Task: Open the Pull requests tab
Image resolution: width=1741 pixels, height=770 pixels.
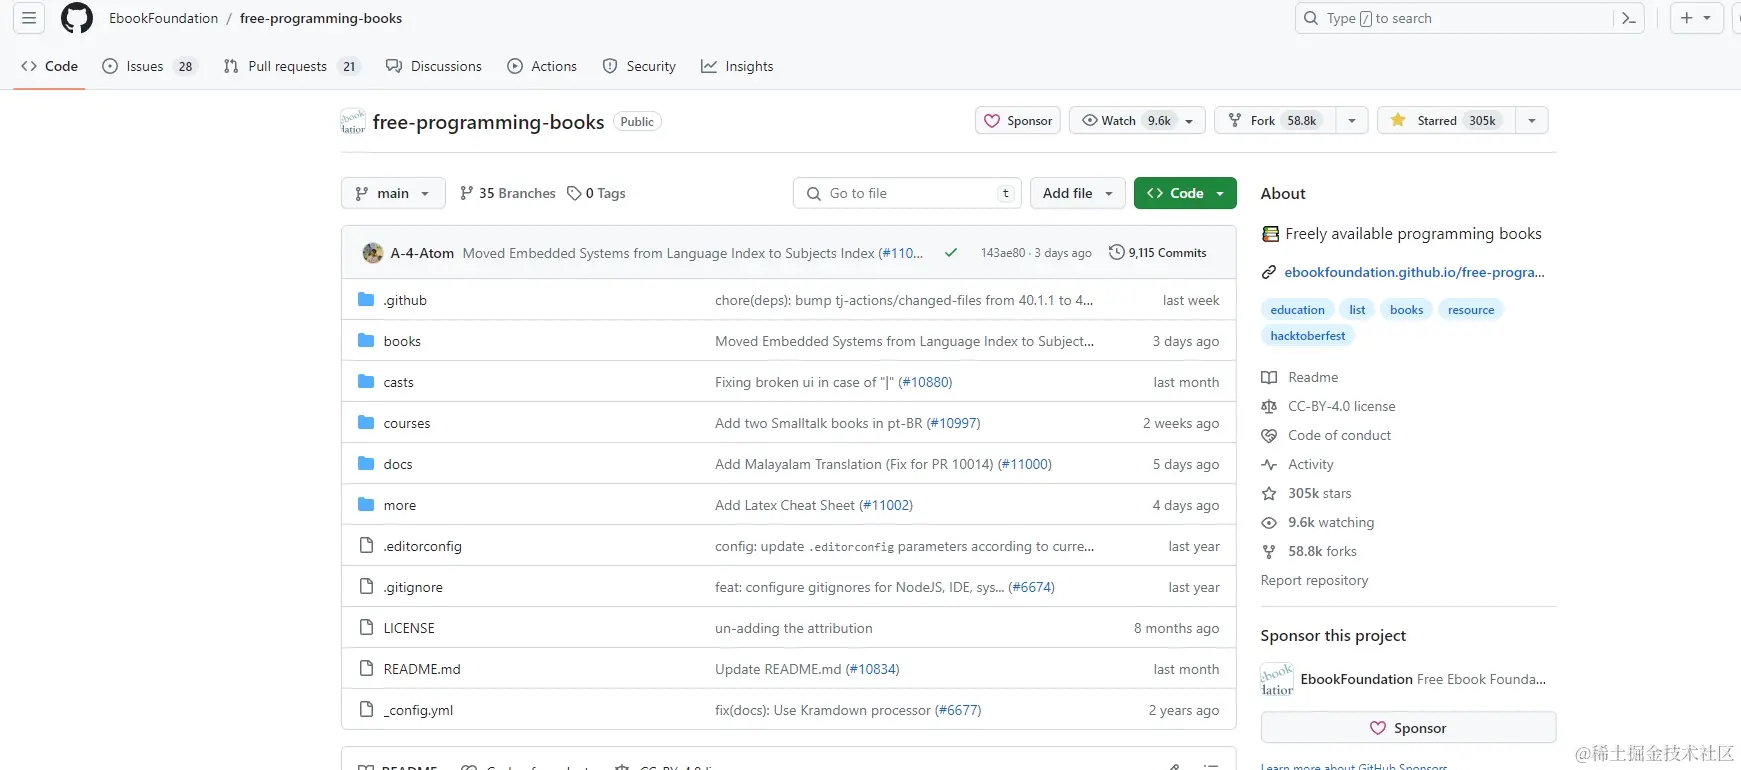Action: click(x=291, y=66)
